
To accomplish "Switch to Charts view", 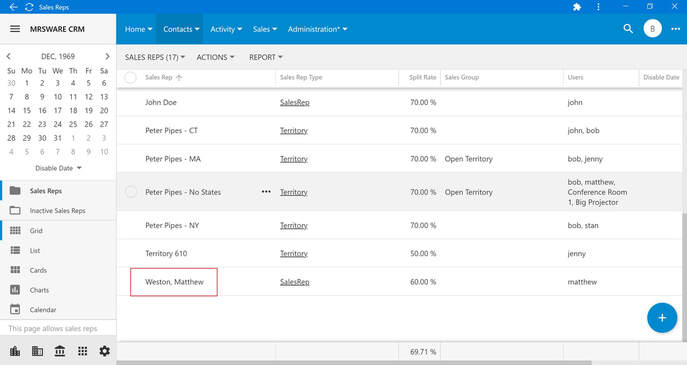I will (58, 290).
